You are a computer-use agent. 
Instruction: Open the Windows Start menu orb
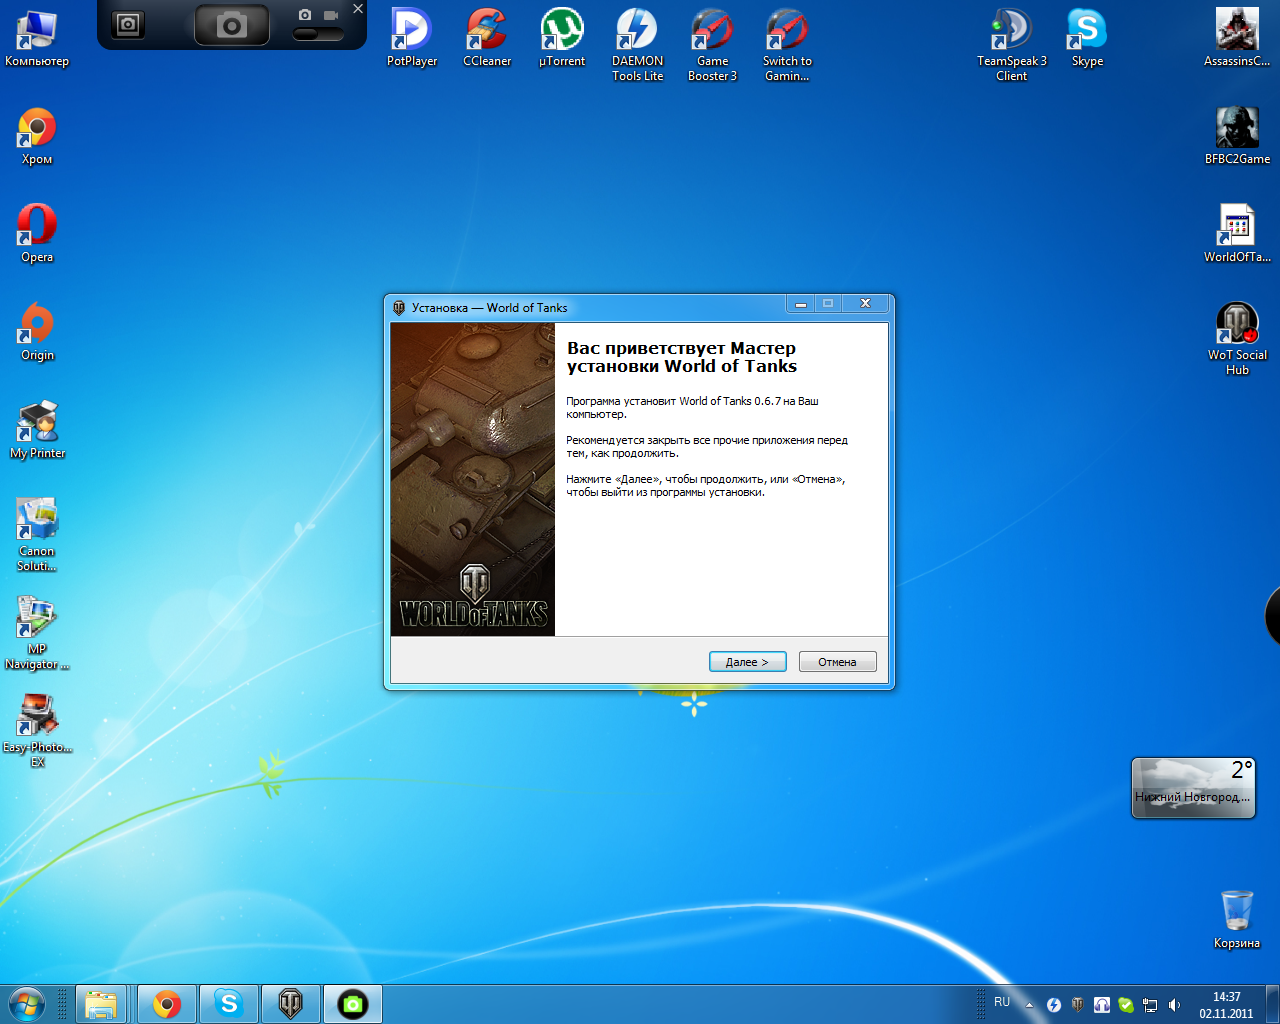pyautogui.click(x=26, y=1004)
